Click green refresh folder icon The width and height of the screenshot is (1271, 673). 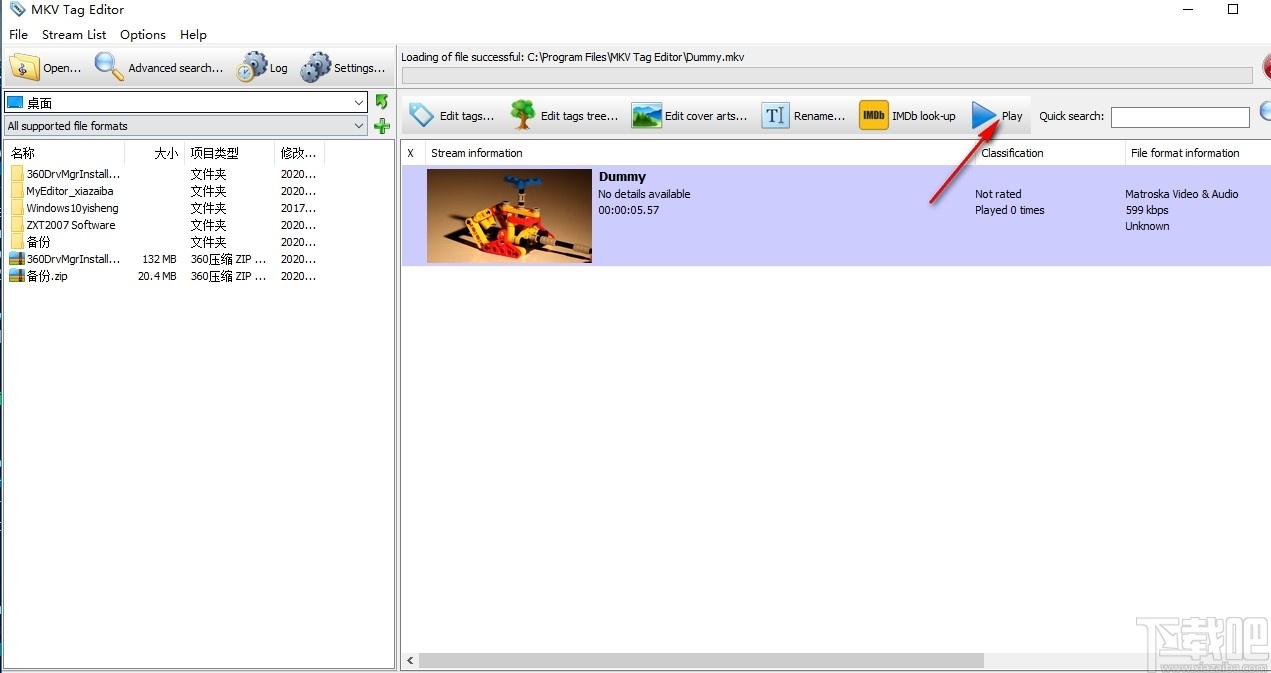click(382, 102)
